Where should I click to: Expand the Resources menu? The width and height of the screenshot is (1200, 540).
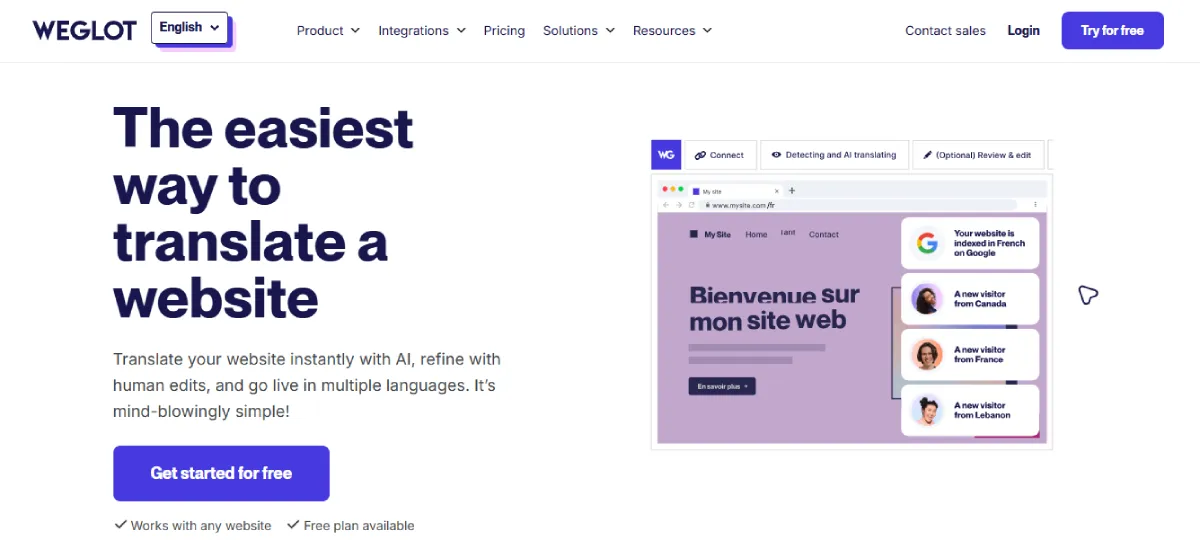click(x=672, y=31)
